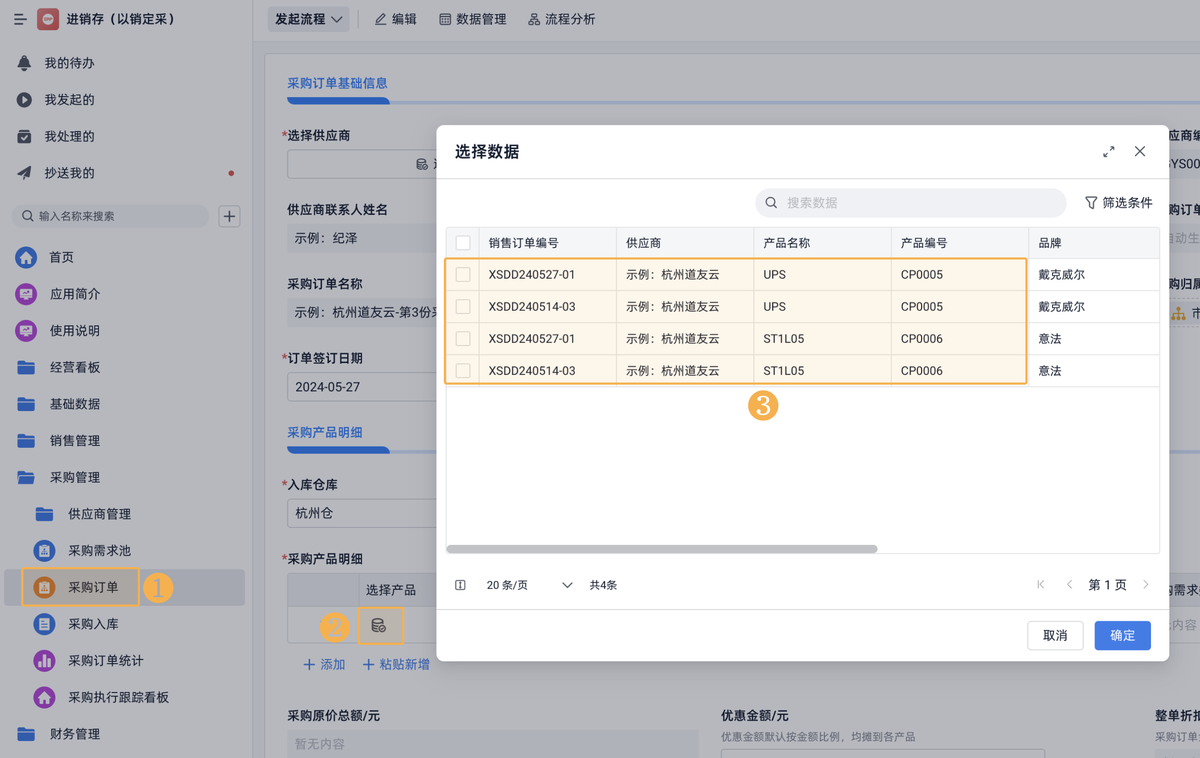Click column settings icon in dialog footer
Viewport: 1200px width, 758px height.
(x=460, y=585)
